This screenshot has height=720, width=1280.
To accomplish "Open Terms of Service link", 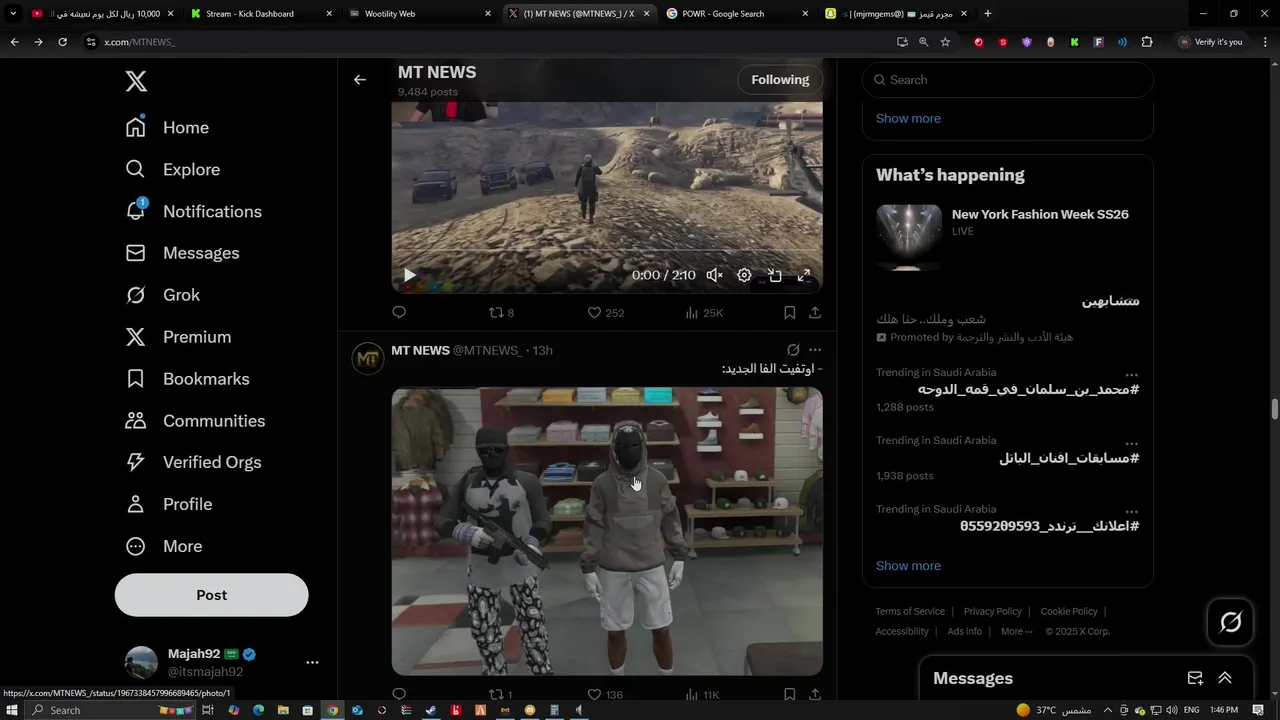I will click(910, 611).
